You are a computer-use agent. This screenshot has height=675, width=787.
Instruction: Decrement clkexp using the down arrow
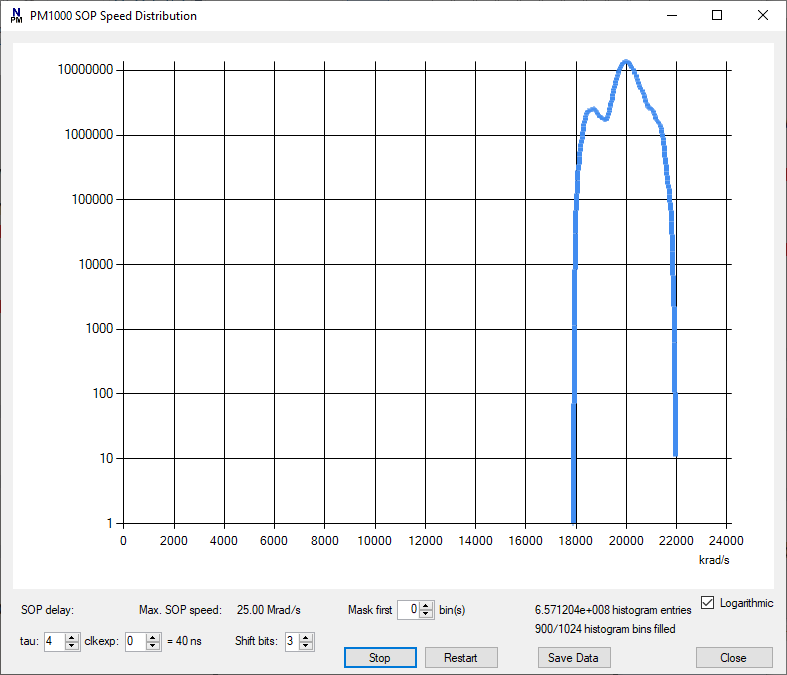[x=153, y=646]
